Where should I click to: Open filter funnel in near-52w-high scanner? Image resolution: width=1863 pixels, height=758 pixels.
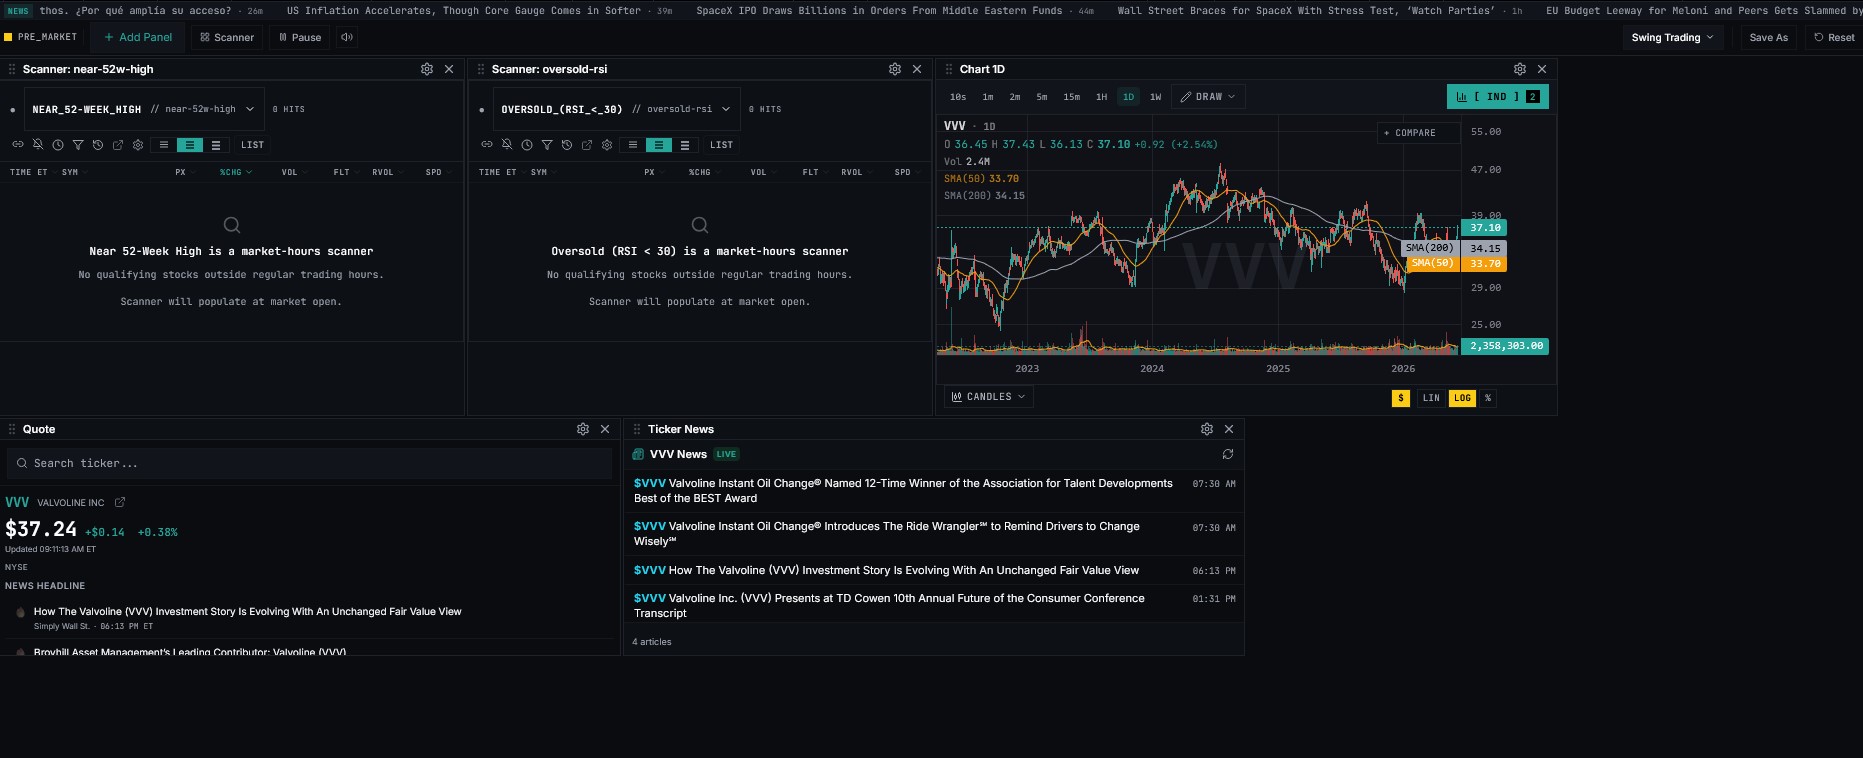point(78,145)
